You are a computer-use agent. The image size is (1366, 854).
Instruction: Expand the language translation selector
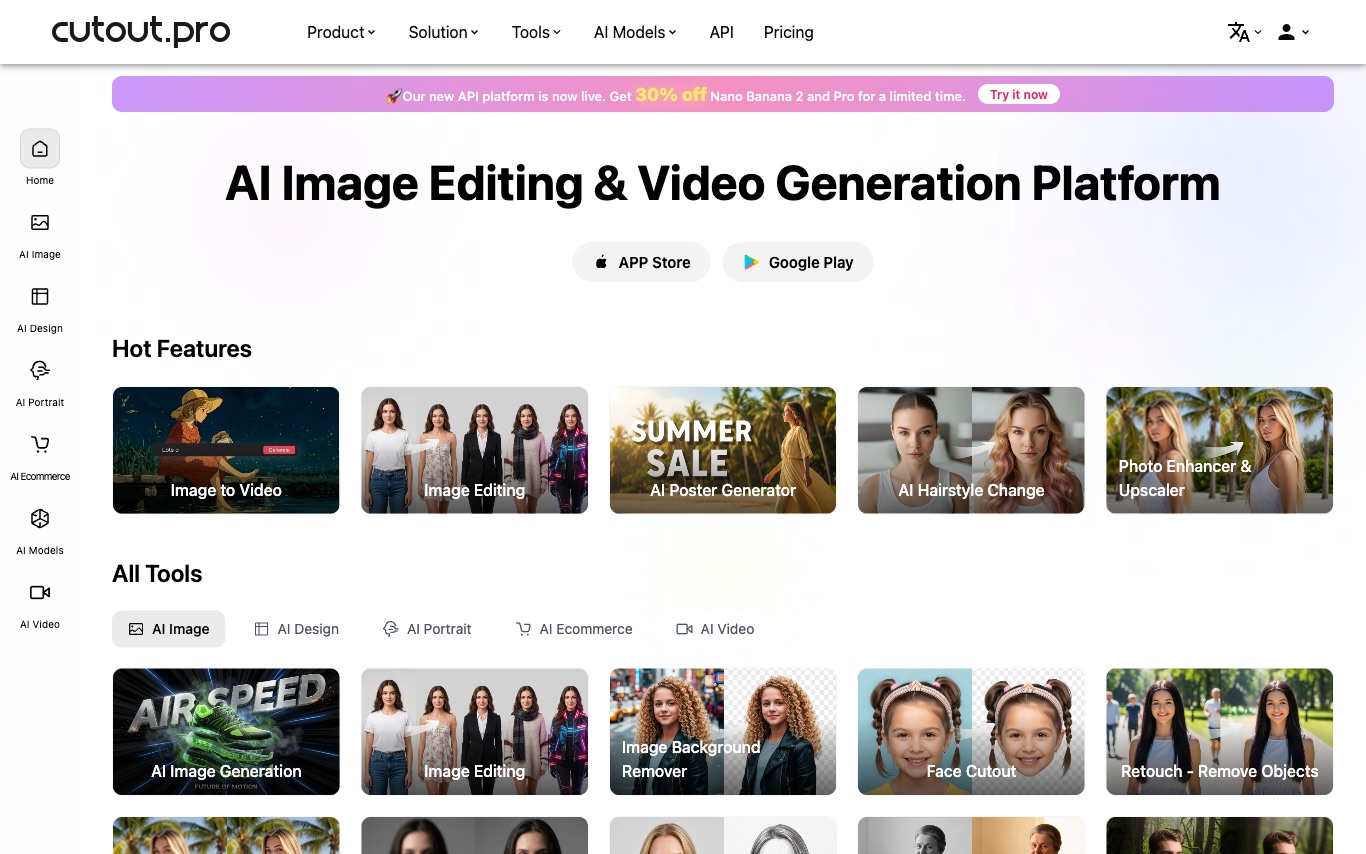[x=1244, y=32]
